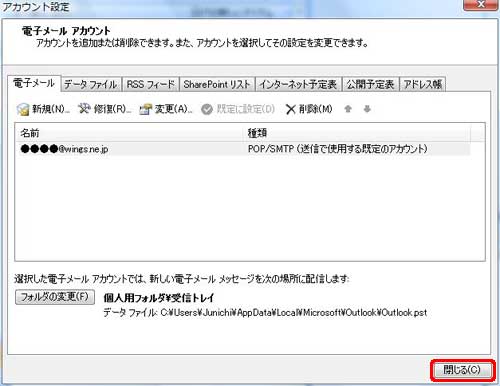500x386 pixels.
Task: Open the RSS フィード tab
Action: click(151, 84)
